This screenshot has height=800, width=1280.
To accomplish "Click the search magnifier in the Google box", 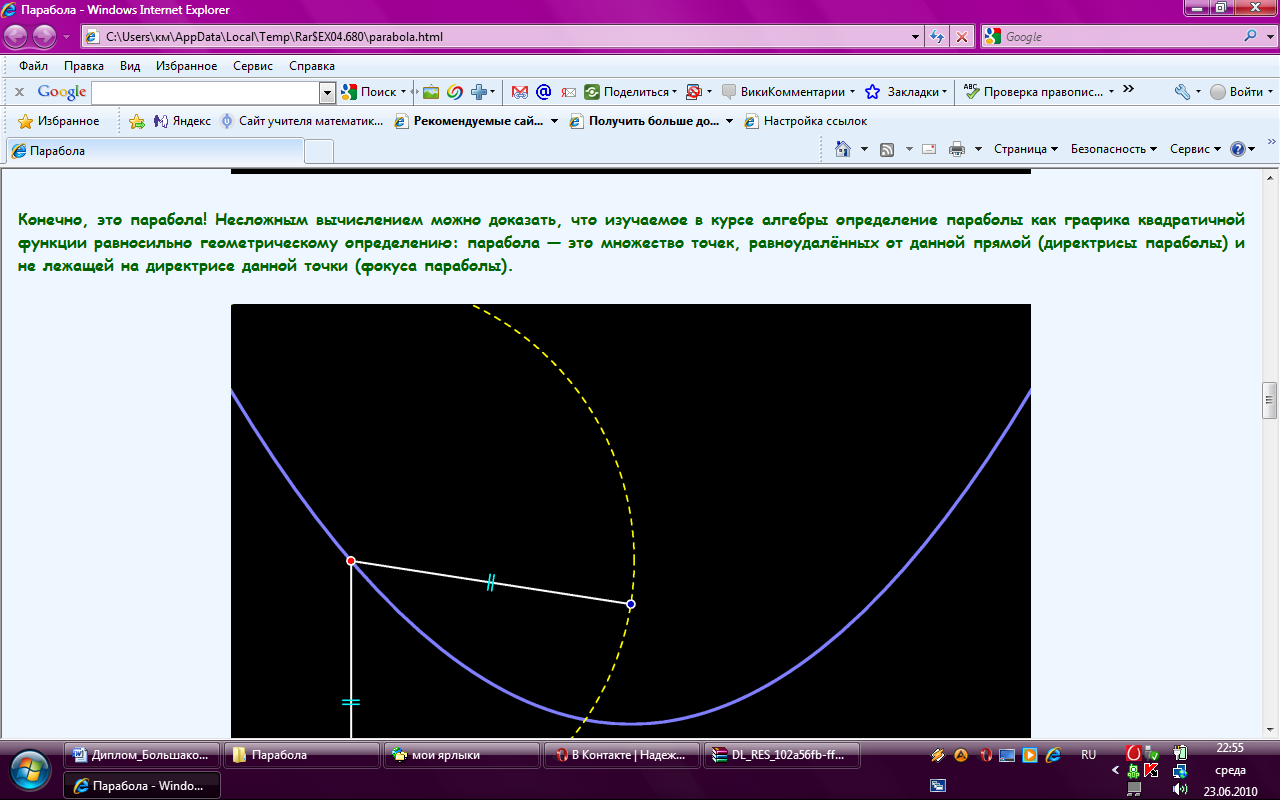I will coord(1250,37).
